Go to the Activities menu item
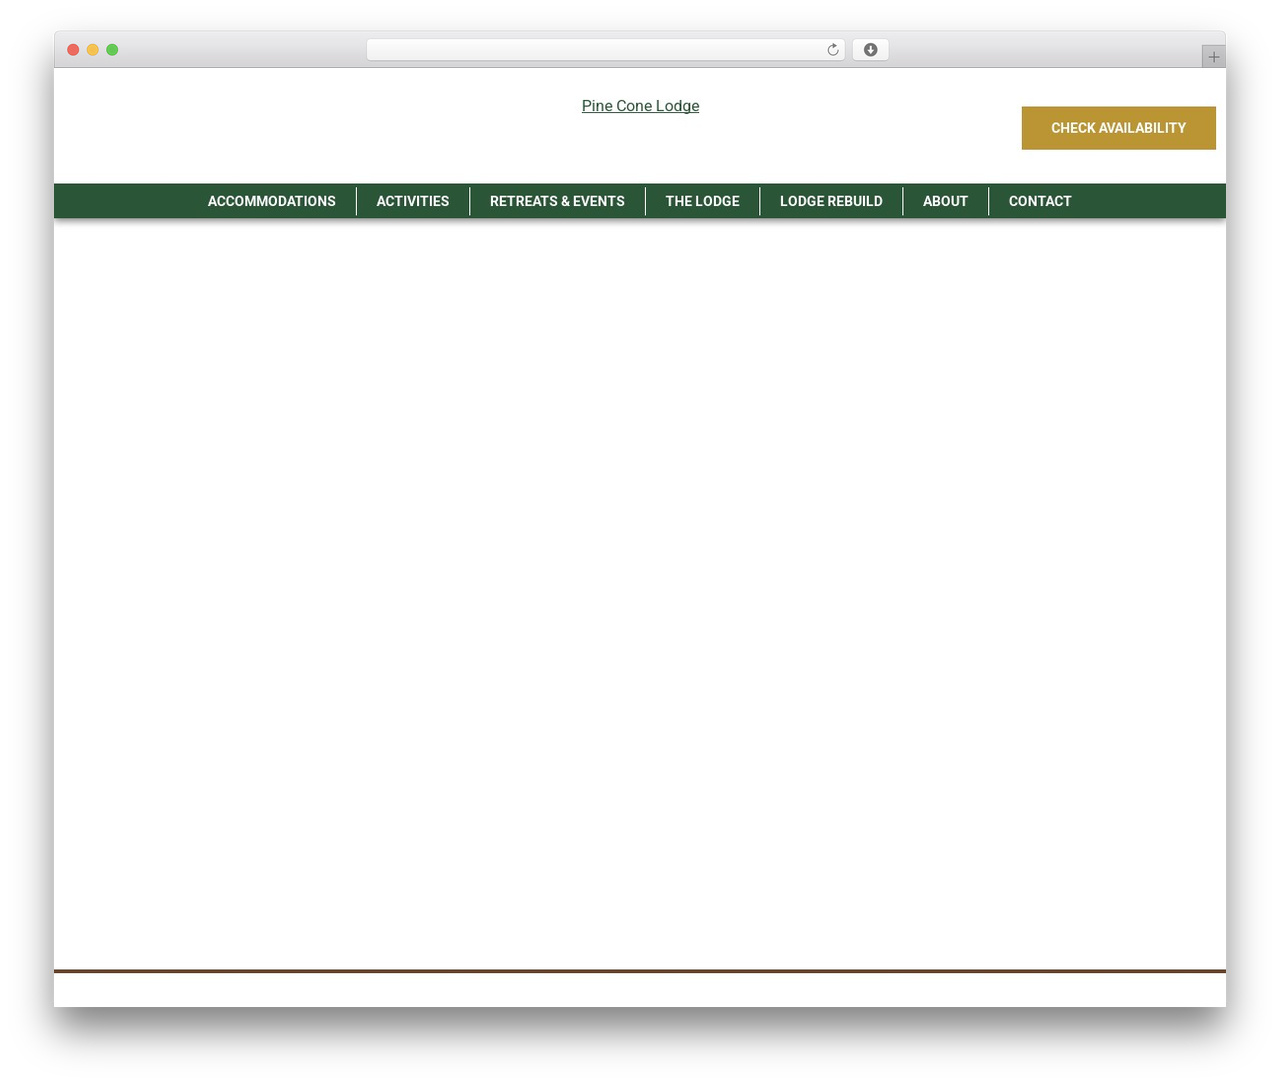This screenshot has height=1084, width=1280. click(413, 201)
